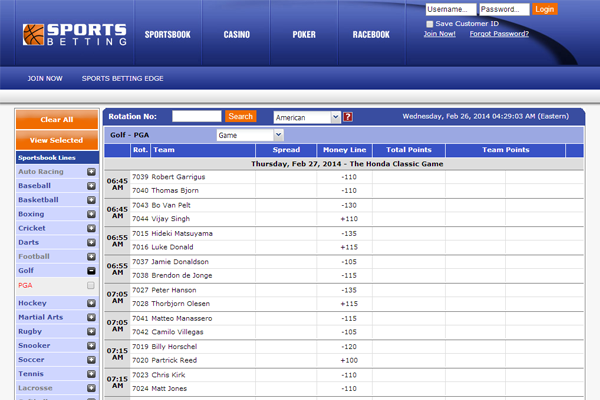Follow the Forgot Password? link
Viewport: 600px width, 400px height.
(x=499, y=34)
